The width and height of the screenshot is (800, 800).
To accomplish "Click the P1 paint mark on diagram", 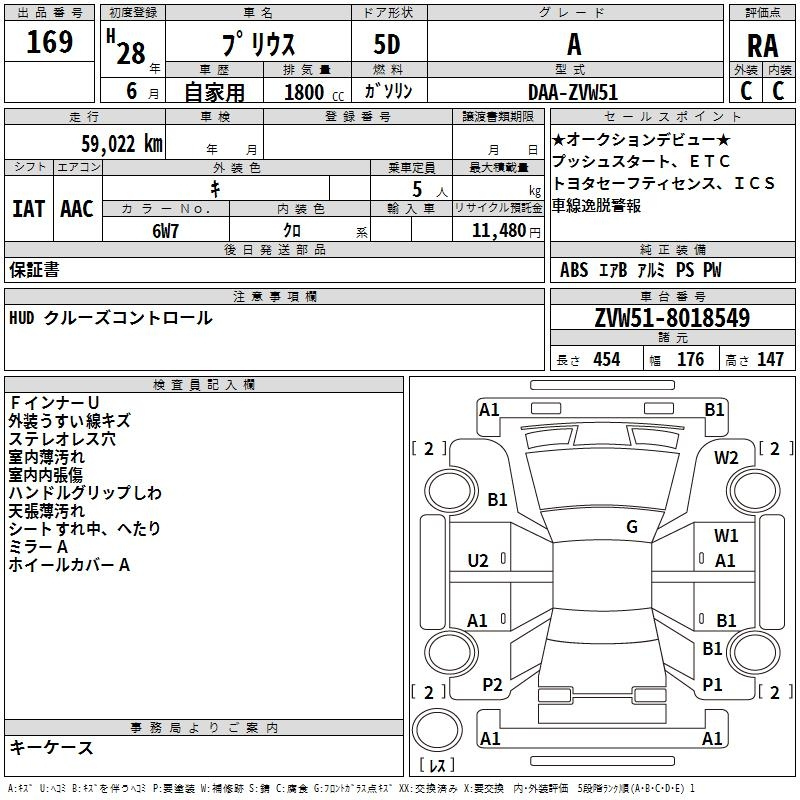I will click(712, 685).
